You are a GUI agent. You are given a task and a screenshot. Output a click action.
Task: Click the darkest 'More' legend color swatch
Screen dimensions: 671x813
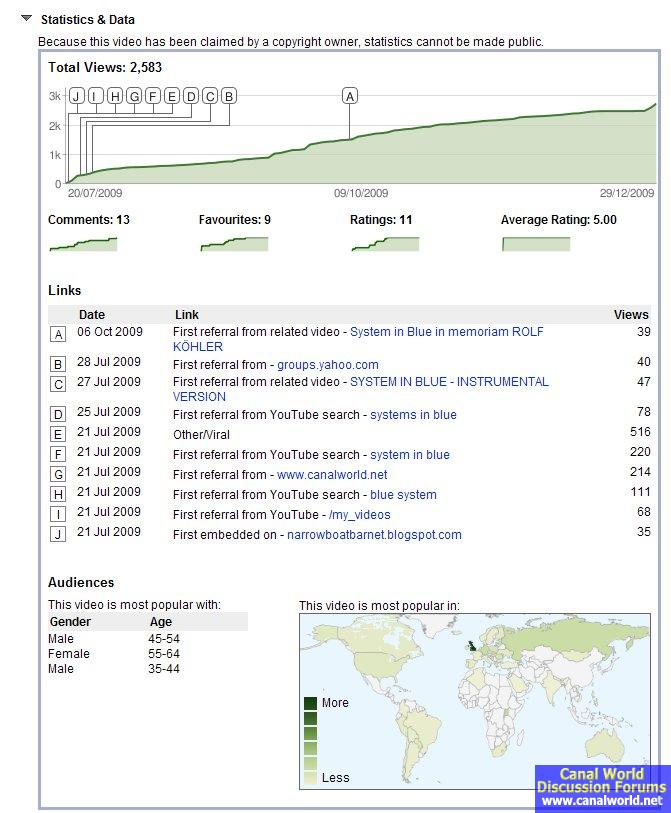(311, 703)
